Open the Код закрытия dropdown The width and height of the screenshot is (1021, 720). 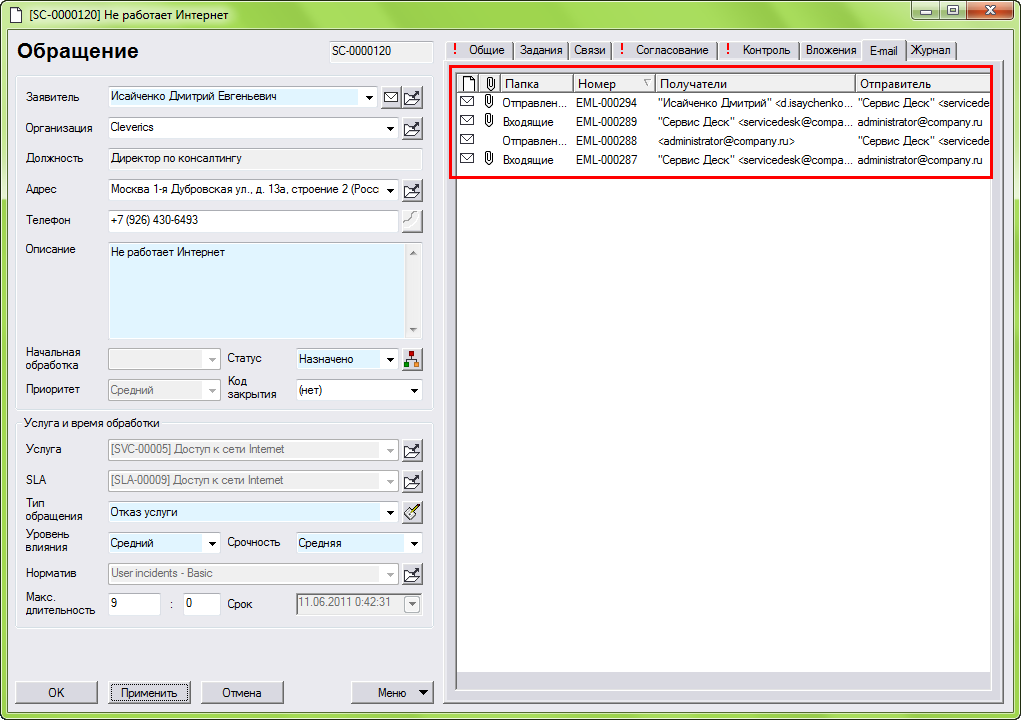pyautogui.click(x=414, y=391)
